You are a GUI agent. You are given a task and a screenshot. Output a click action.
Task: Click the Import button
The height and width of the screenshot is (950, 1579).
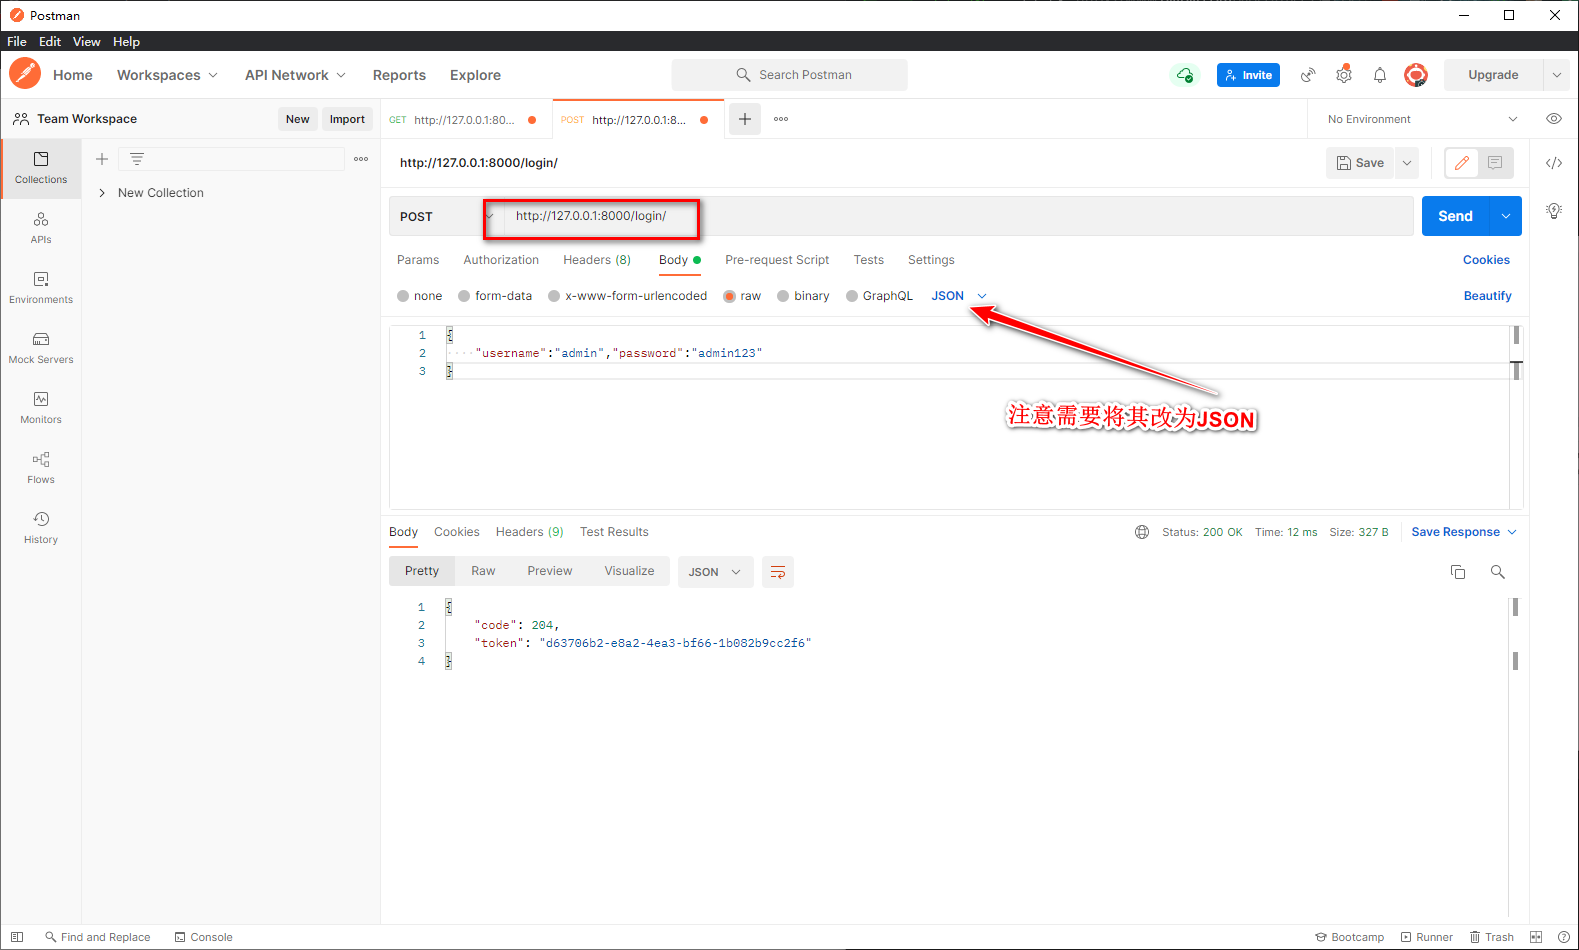coord(347,119)
